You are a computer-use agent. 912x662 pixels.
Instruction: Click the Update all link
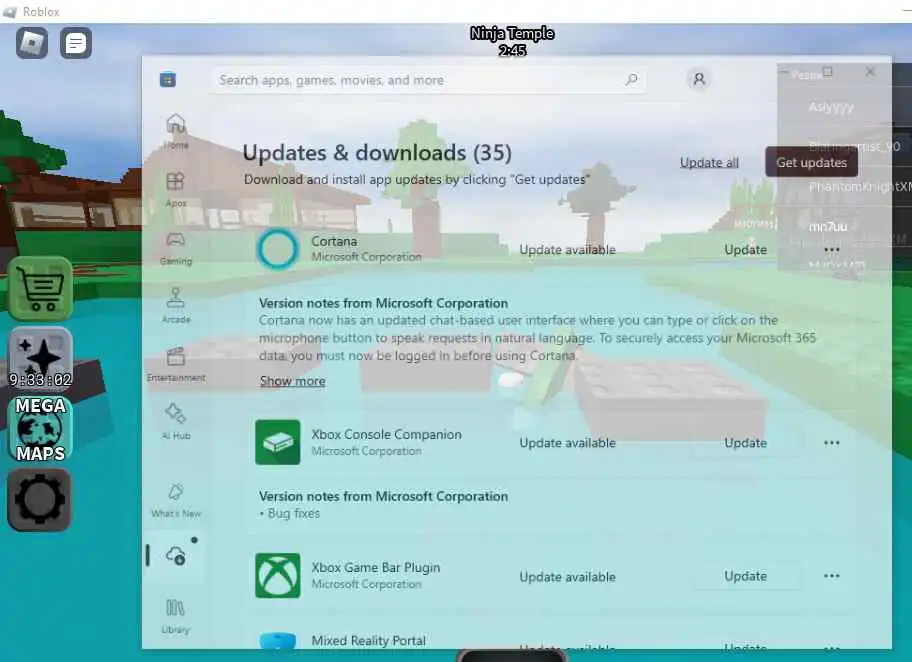tap(709, 162)
